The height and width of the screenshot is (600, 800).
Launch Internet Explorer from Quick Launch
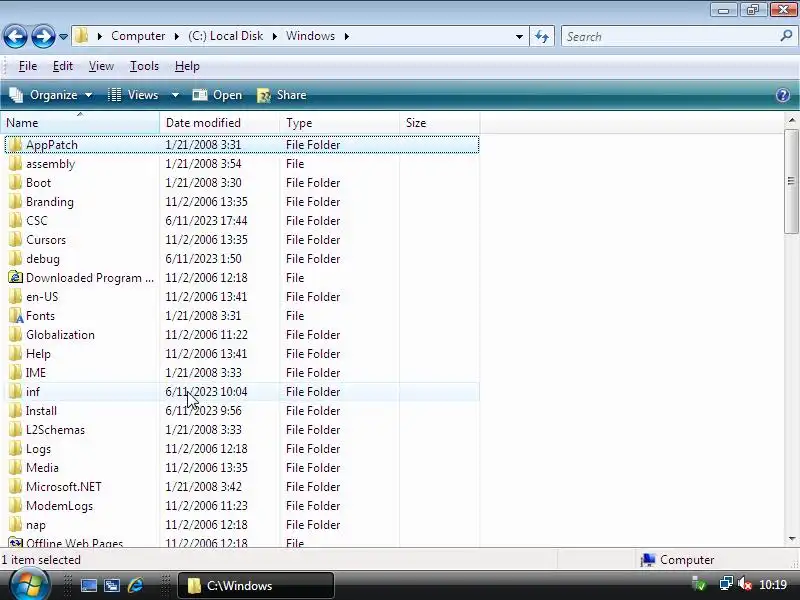[x=136, y=586]
